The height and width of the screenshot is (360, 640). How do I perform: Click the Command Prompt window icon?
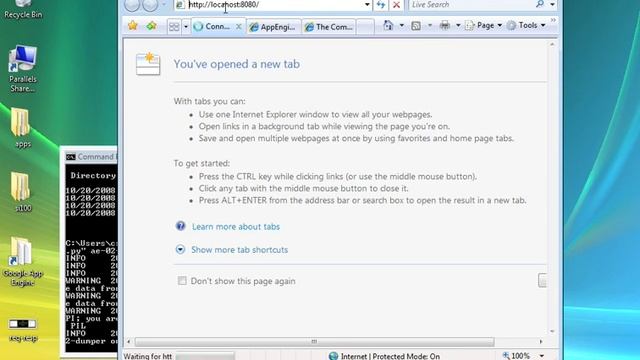pyautogui.click(x=71, y=157)
